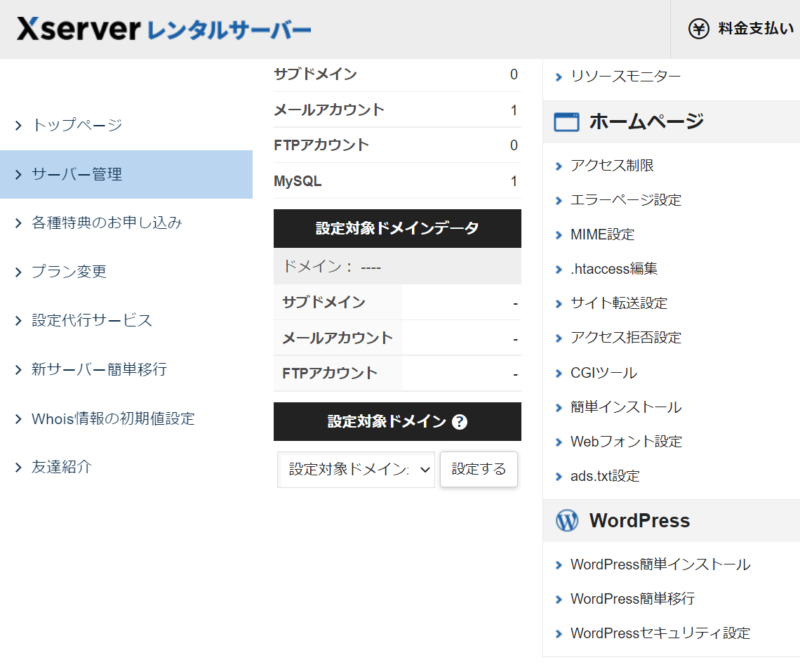The image size is (800, 667).
Task: Click the blue arrow before CGIツール
Action: pos(559,374)
